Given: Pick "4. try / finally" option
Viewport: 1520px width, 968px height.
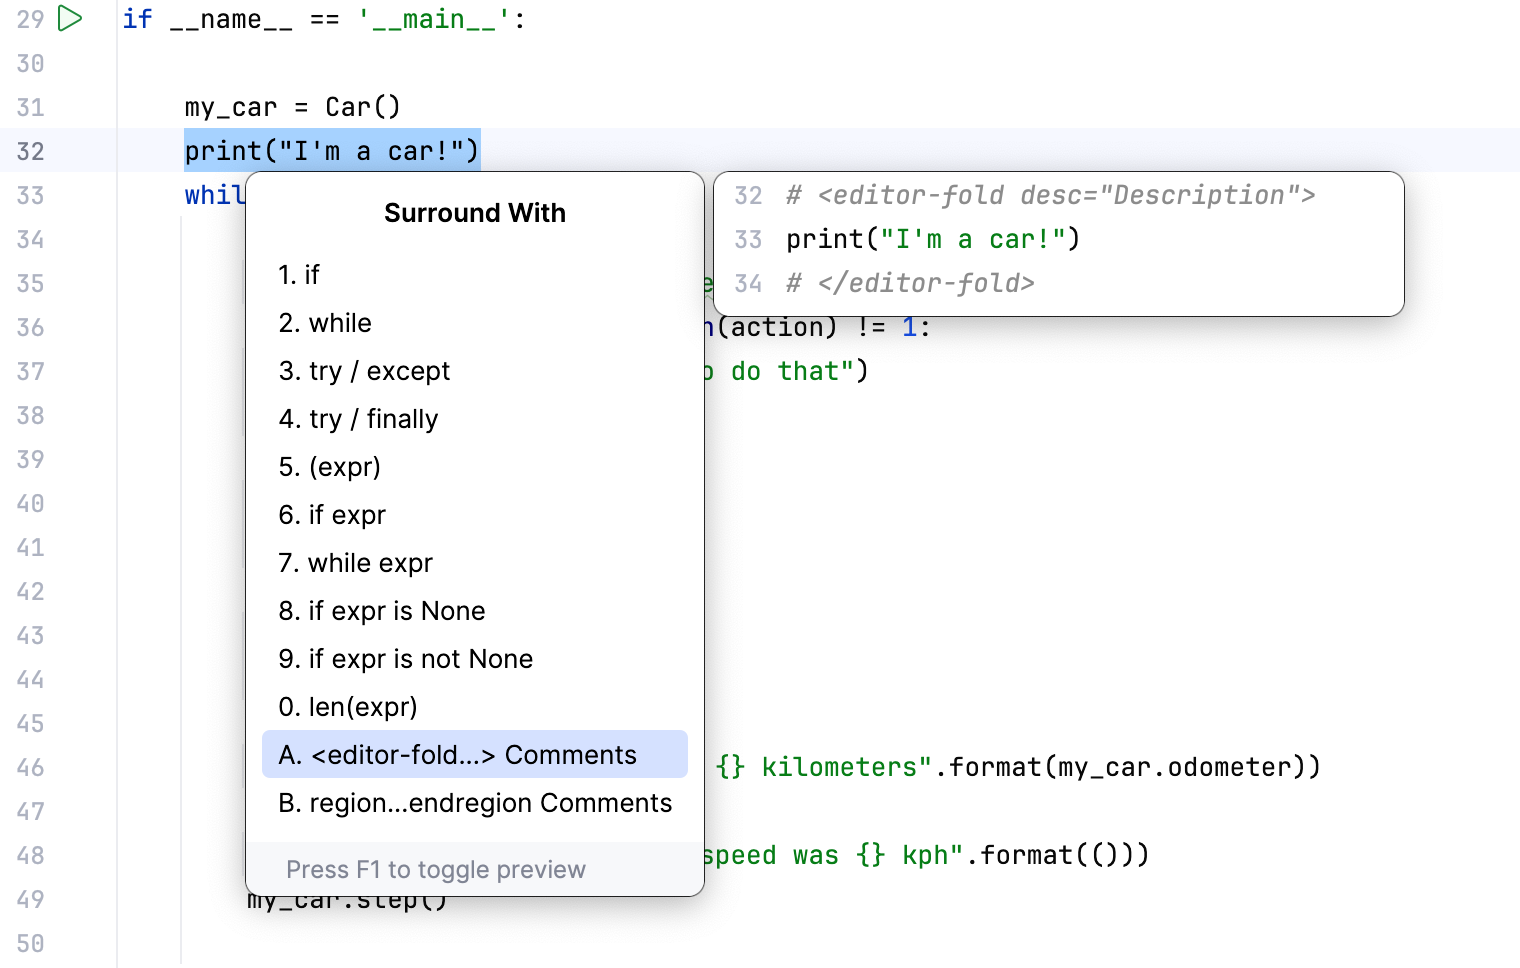Looking at the screenshot, I should click(x=358, y=419).
